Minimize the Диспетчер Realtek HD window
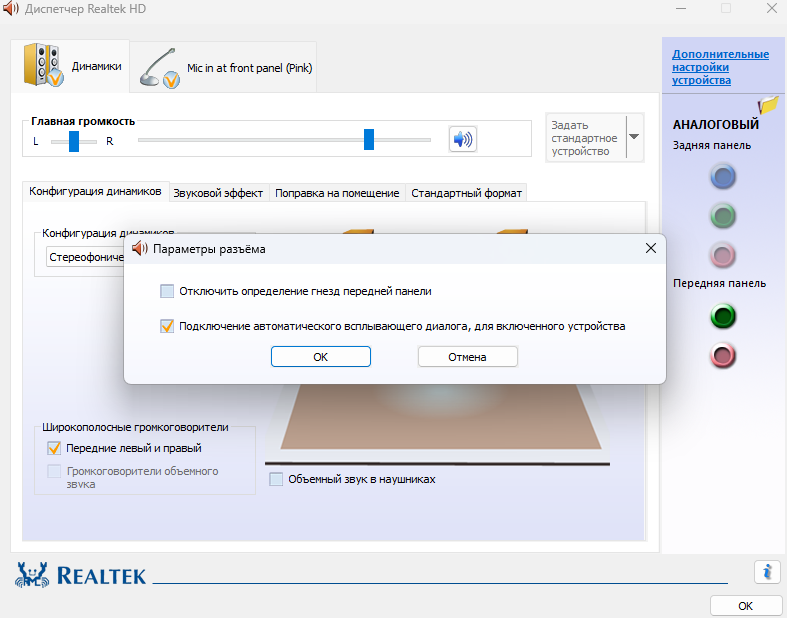 pos(681,9)
